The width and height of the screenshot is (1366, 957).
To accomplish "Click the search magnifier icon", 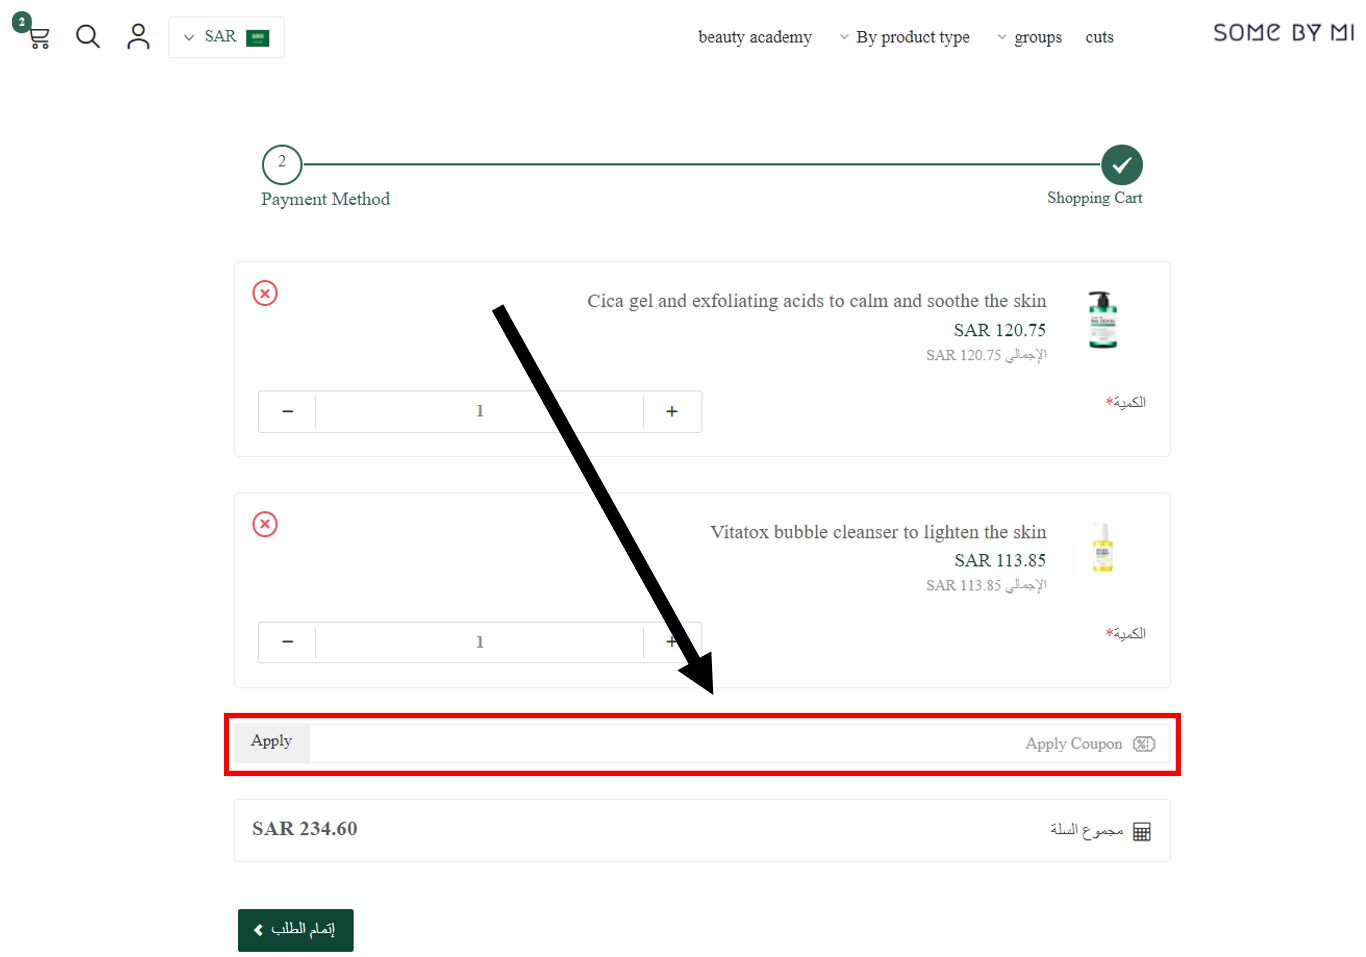I will click(88, 37).
